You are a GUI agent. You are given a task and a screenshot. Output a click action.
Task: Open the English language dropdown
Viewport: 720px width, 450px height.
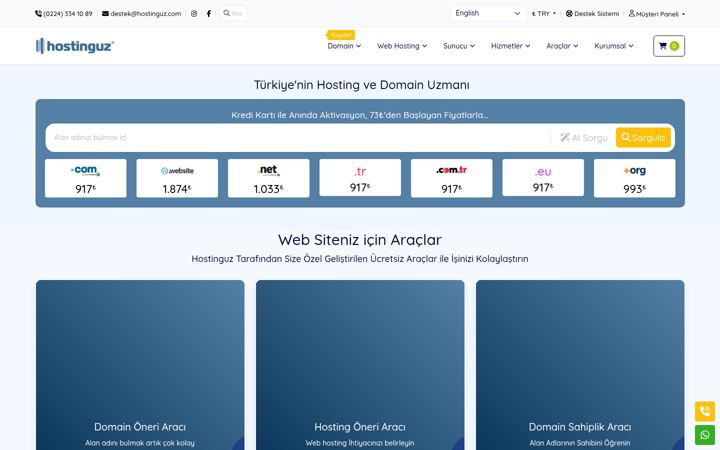click(488, 13)
